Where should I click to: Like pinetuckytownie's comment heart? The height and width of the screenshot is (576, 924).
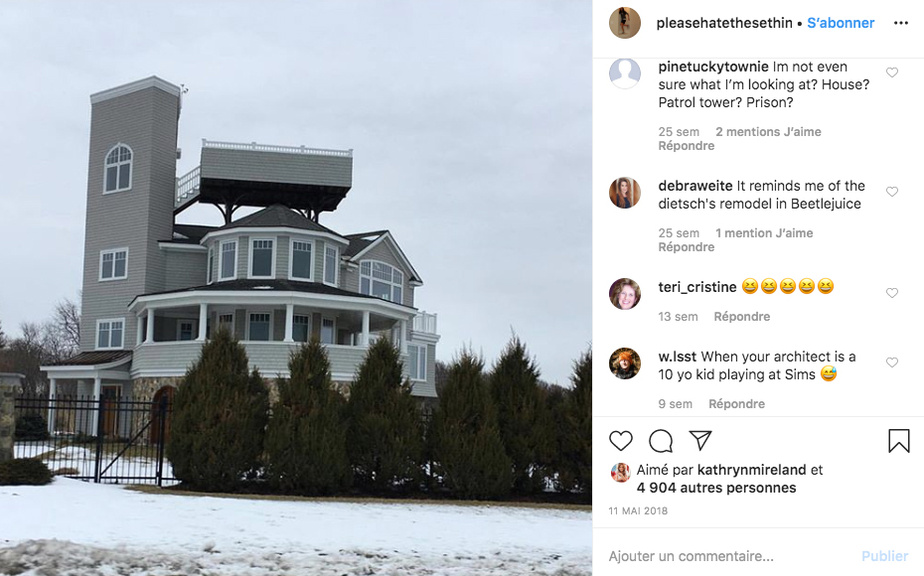(892, 73)
